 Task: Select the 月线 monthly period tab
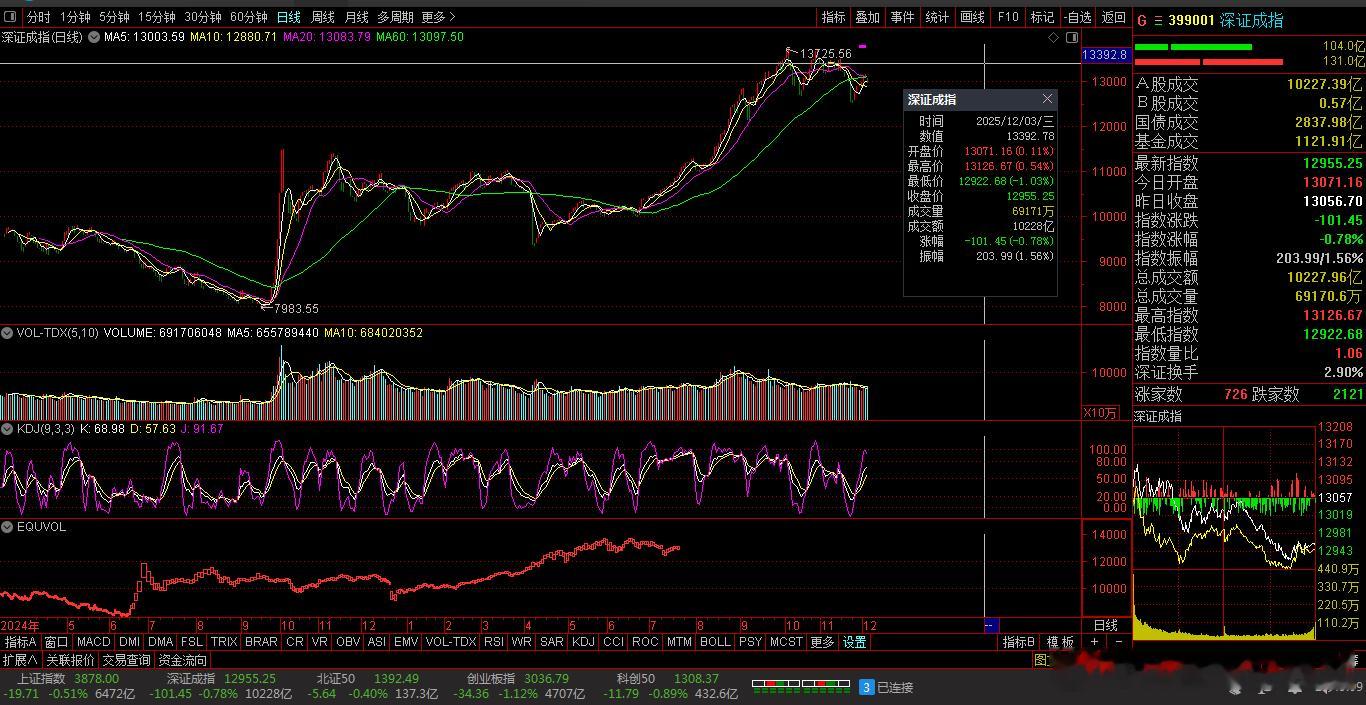coord(356,17)
